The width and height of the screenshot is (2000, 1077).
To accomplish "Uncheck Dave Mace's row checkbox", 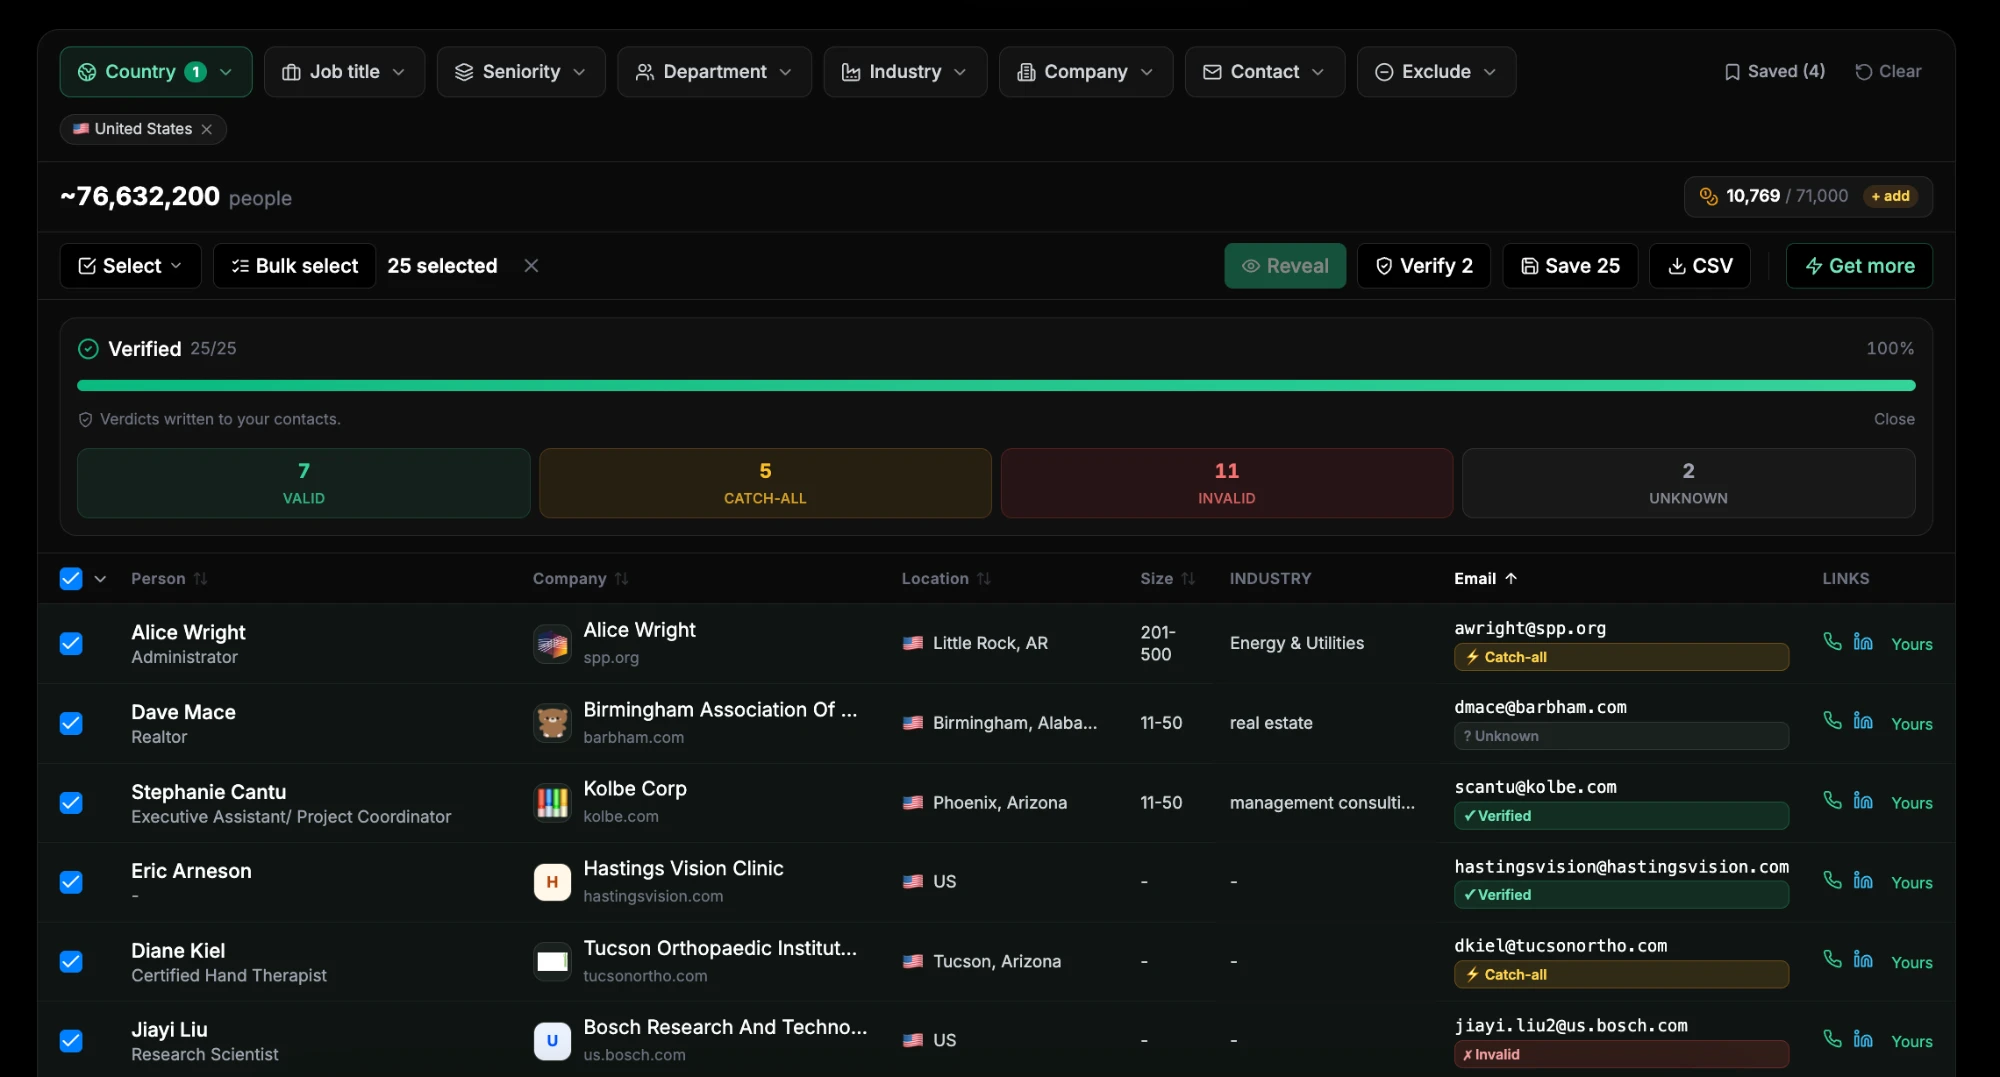I will [x=71, y=723].
